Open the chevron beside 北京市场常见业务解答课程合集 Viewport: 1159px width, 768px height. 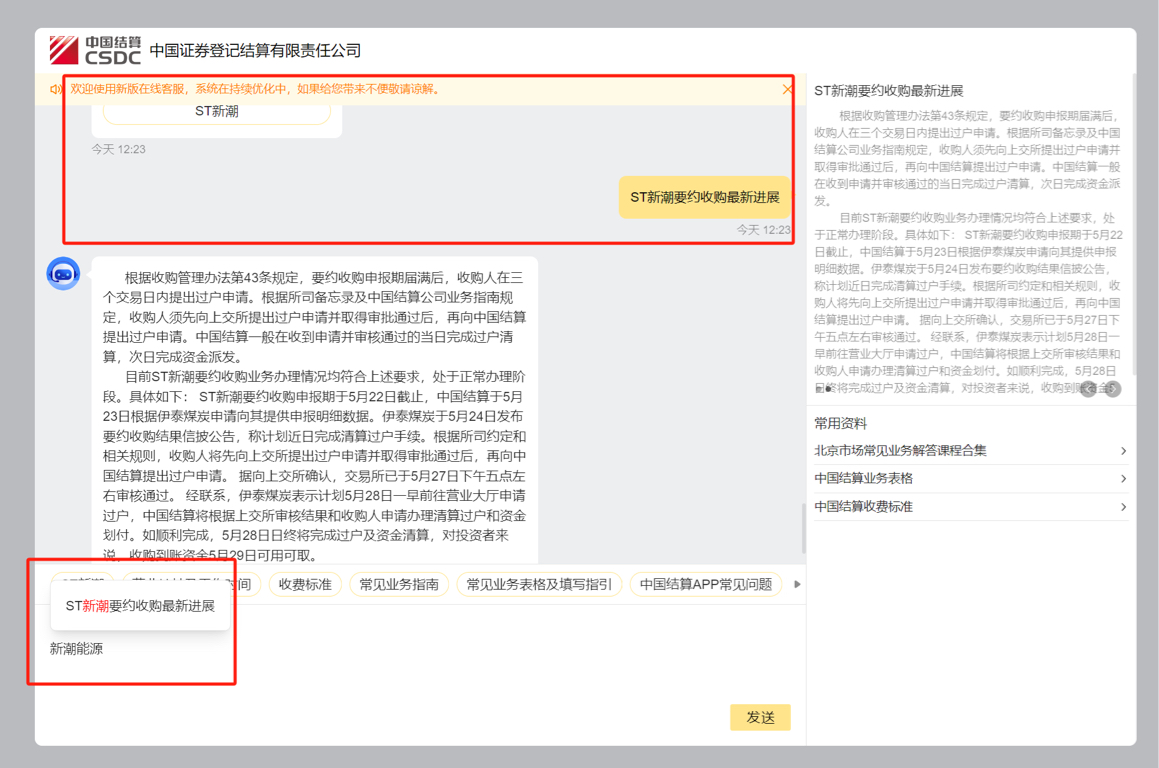1123,451
